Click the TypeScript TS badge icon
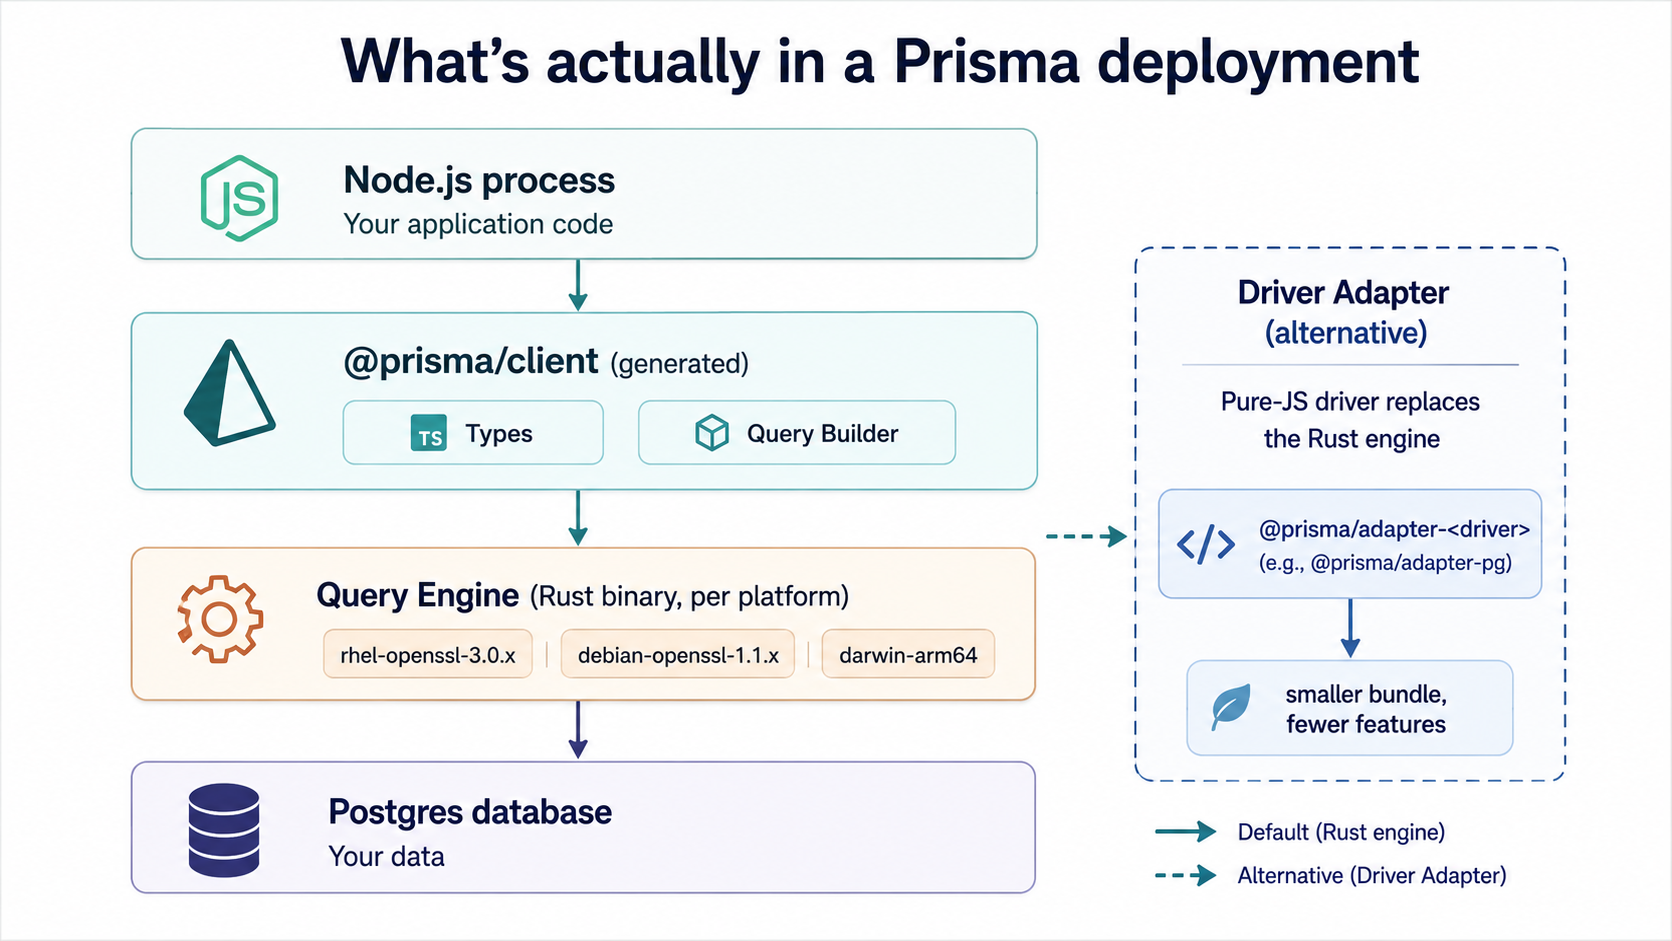This screenshot has width=1672, height=941. point(429,434)
